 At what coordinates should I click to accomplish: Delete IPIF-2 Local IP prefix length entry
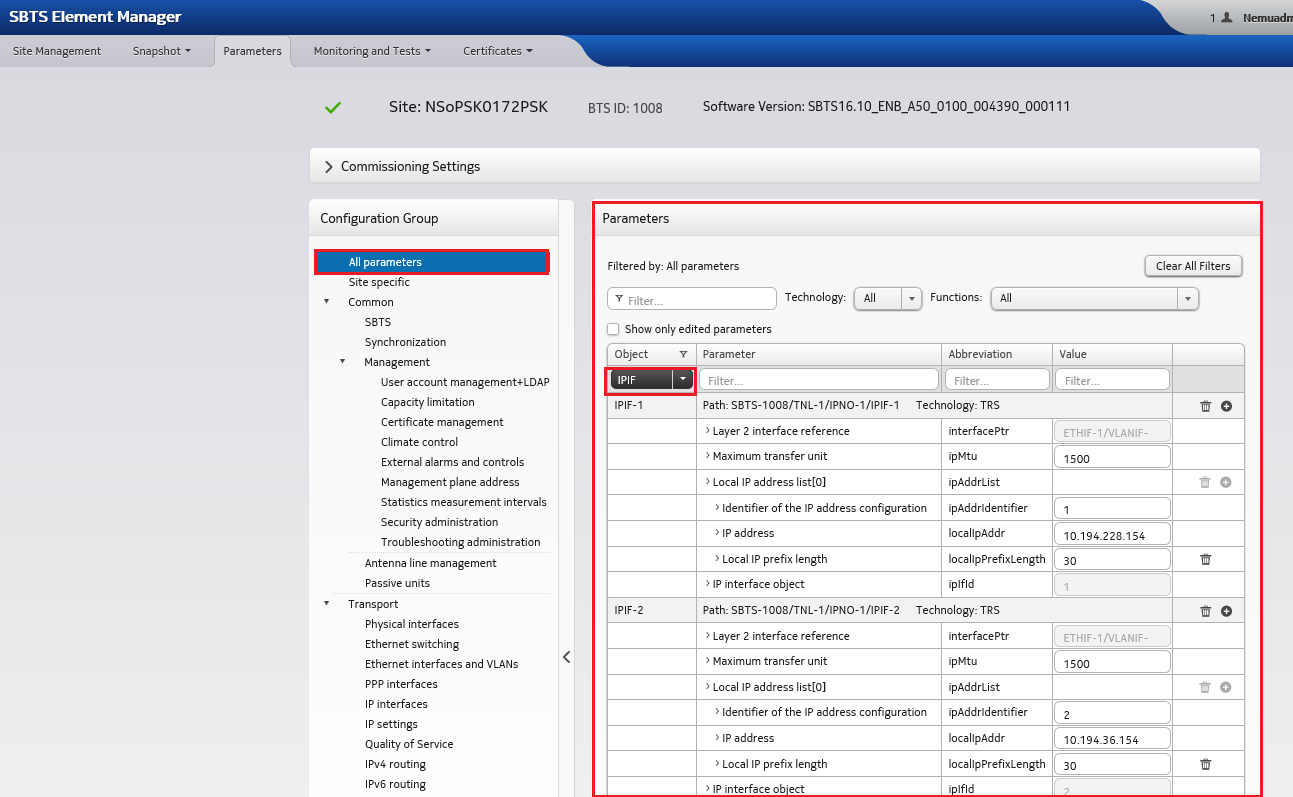(x=1207, y=764)
